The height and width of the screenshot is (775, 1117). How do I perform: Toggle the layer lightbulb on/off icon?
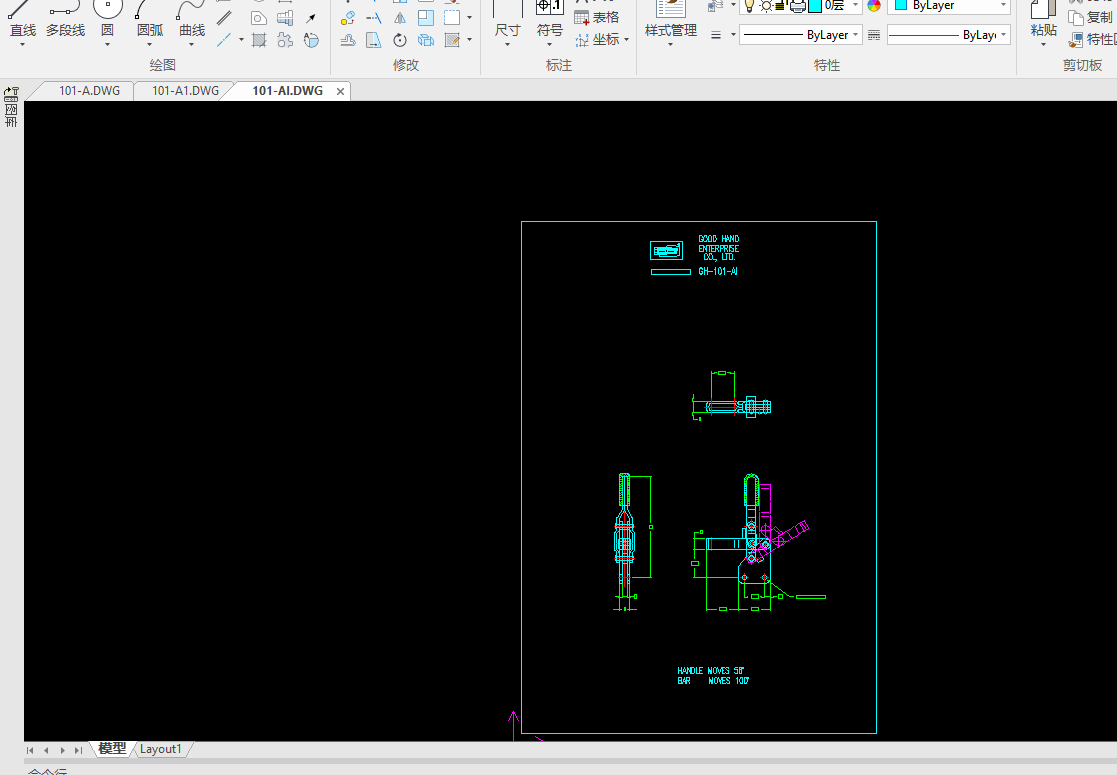(x=747, y=5)
